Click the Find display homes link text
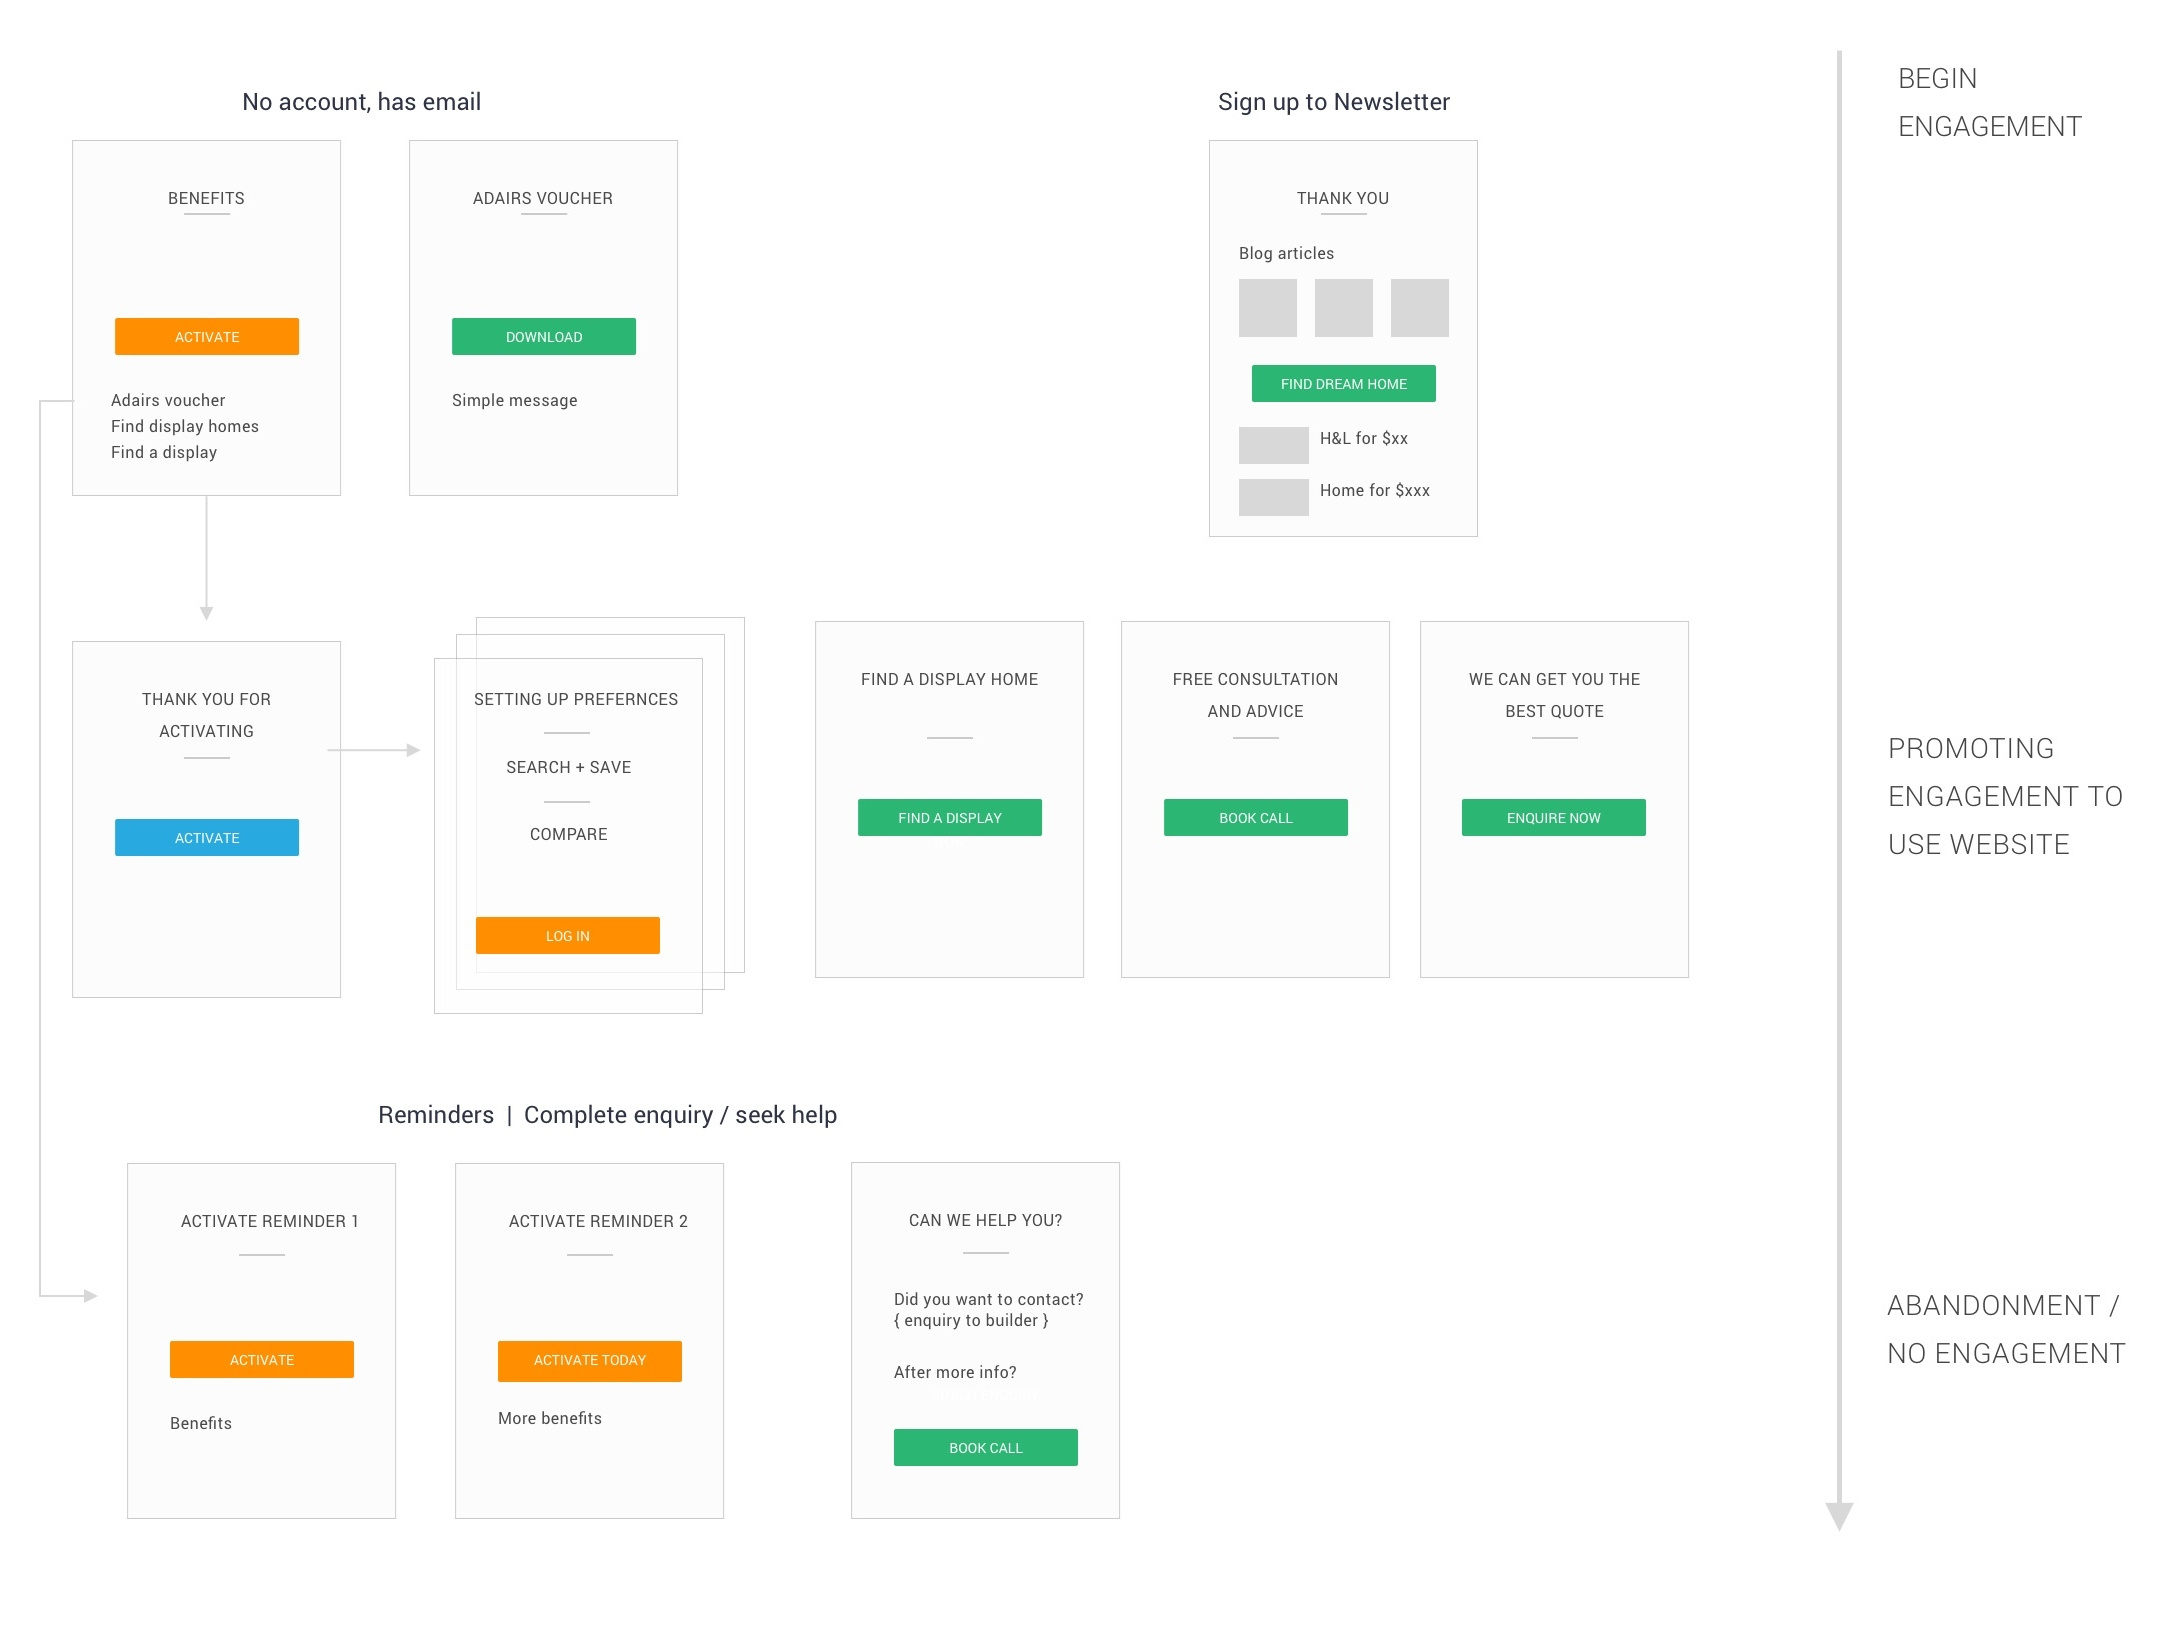 click(185, 426)
